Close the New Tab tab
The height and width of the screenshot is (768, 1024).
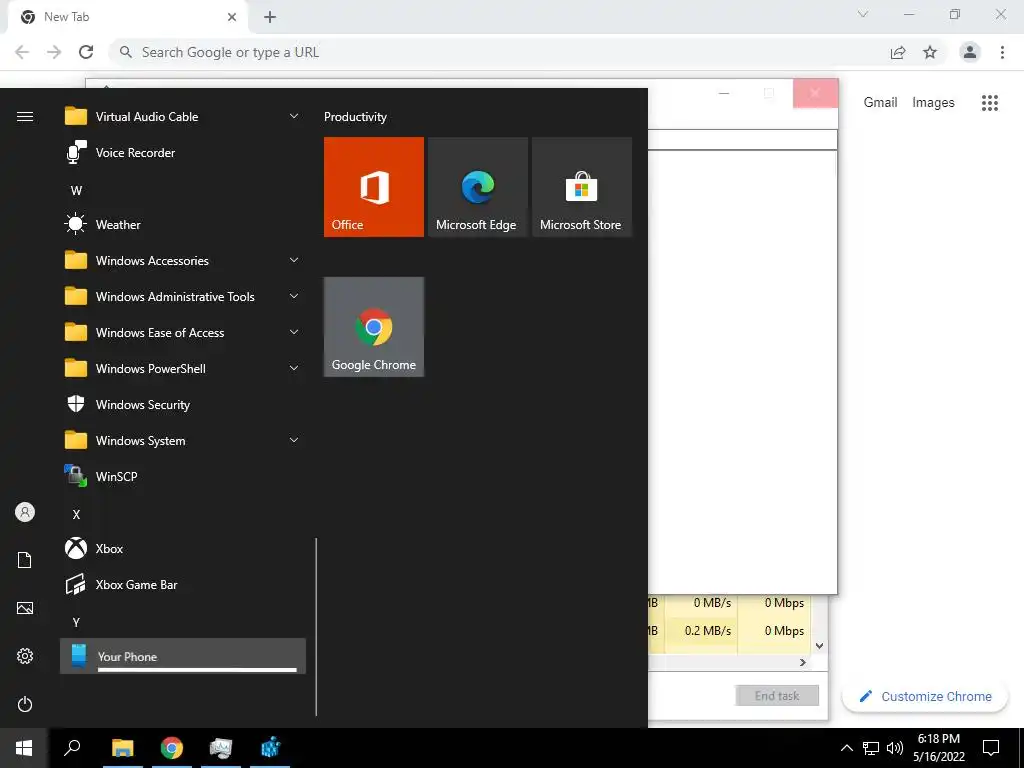click(232, 17)
